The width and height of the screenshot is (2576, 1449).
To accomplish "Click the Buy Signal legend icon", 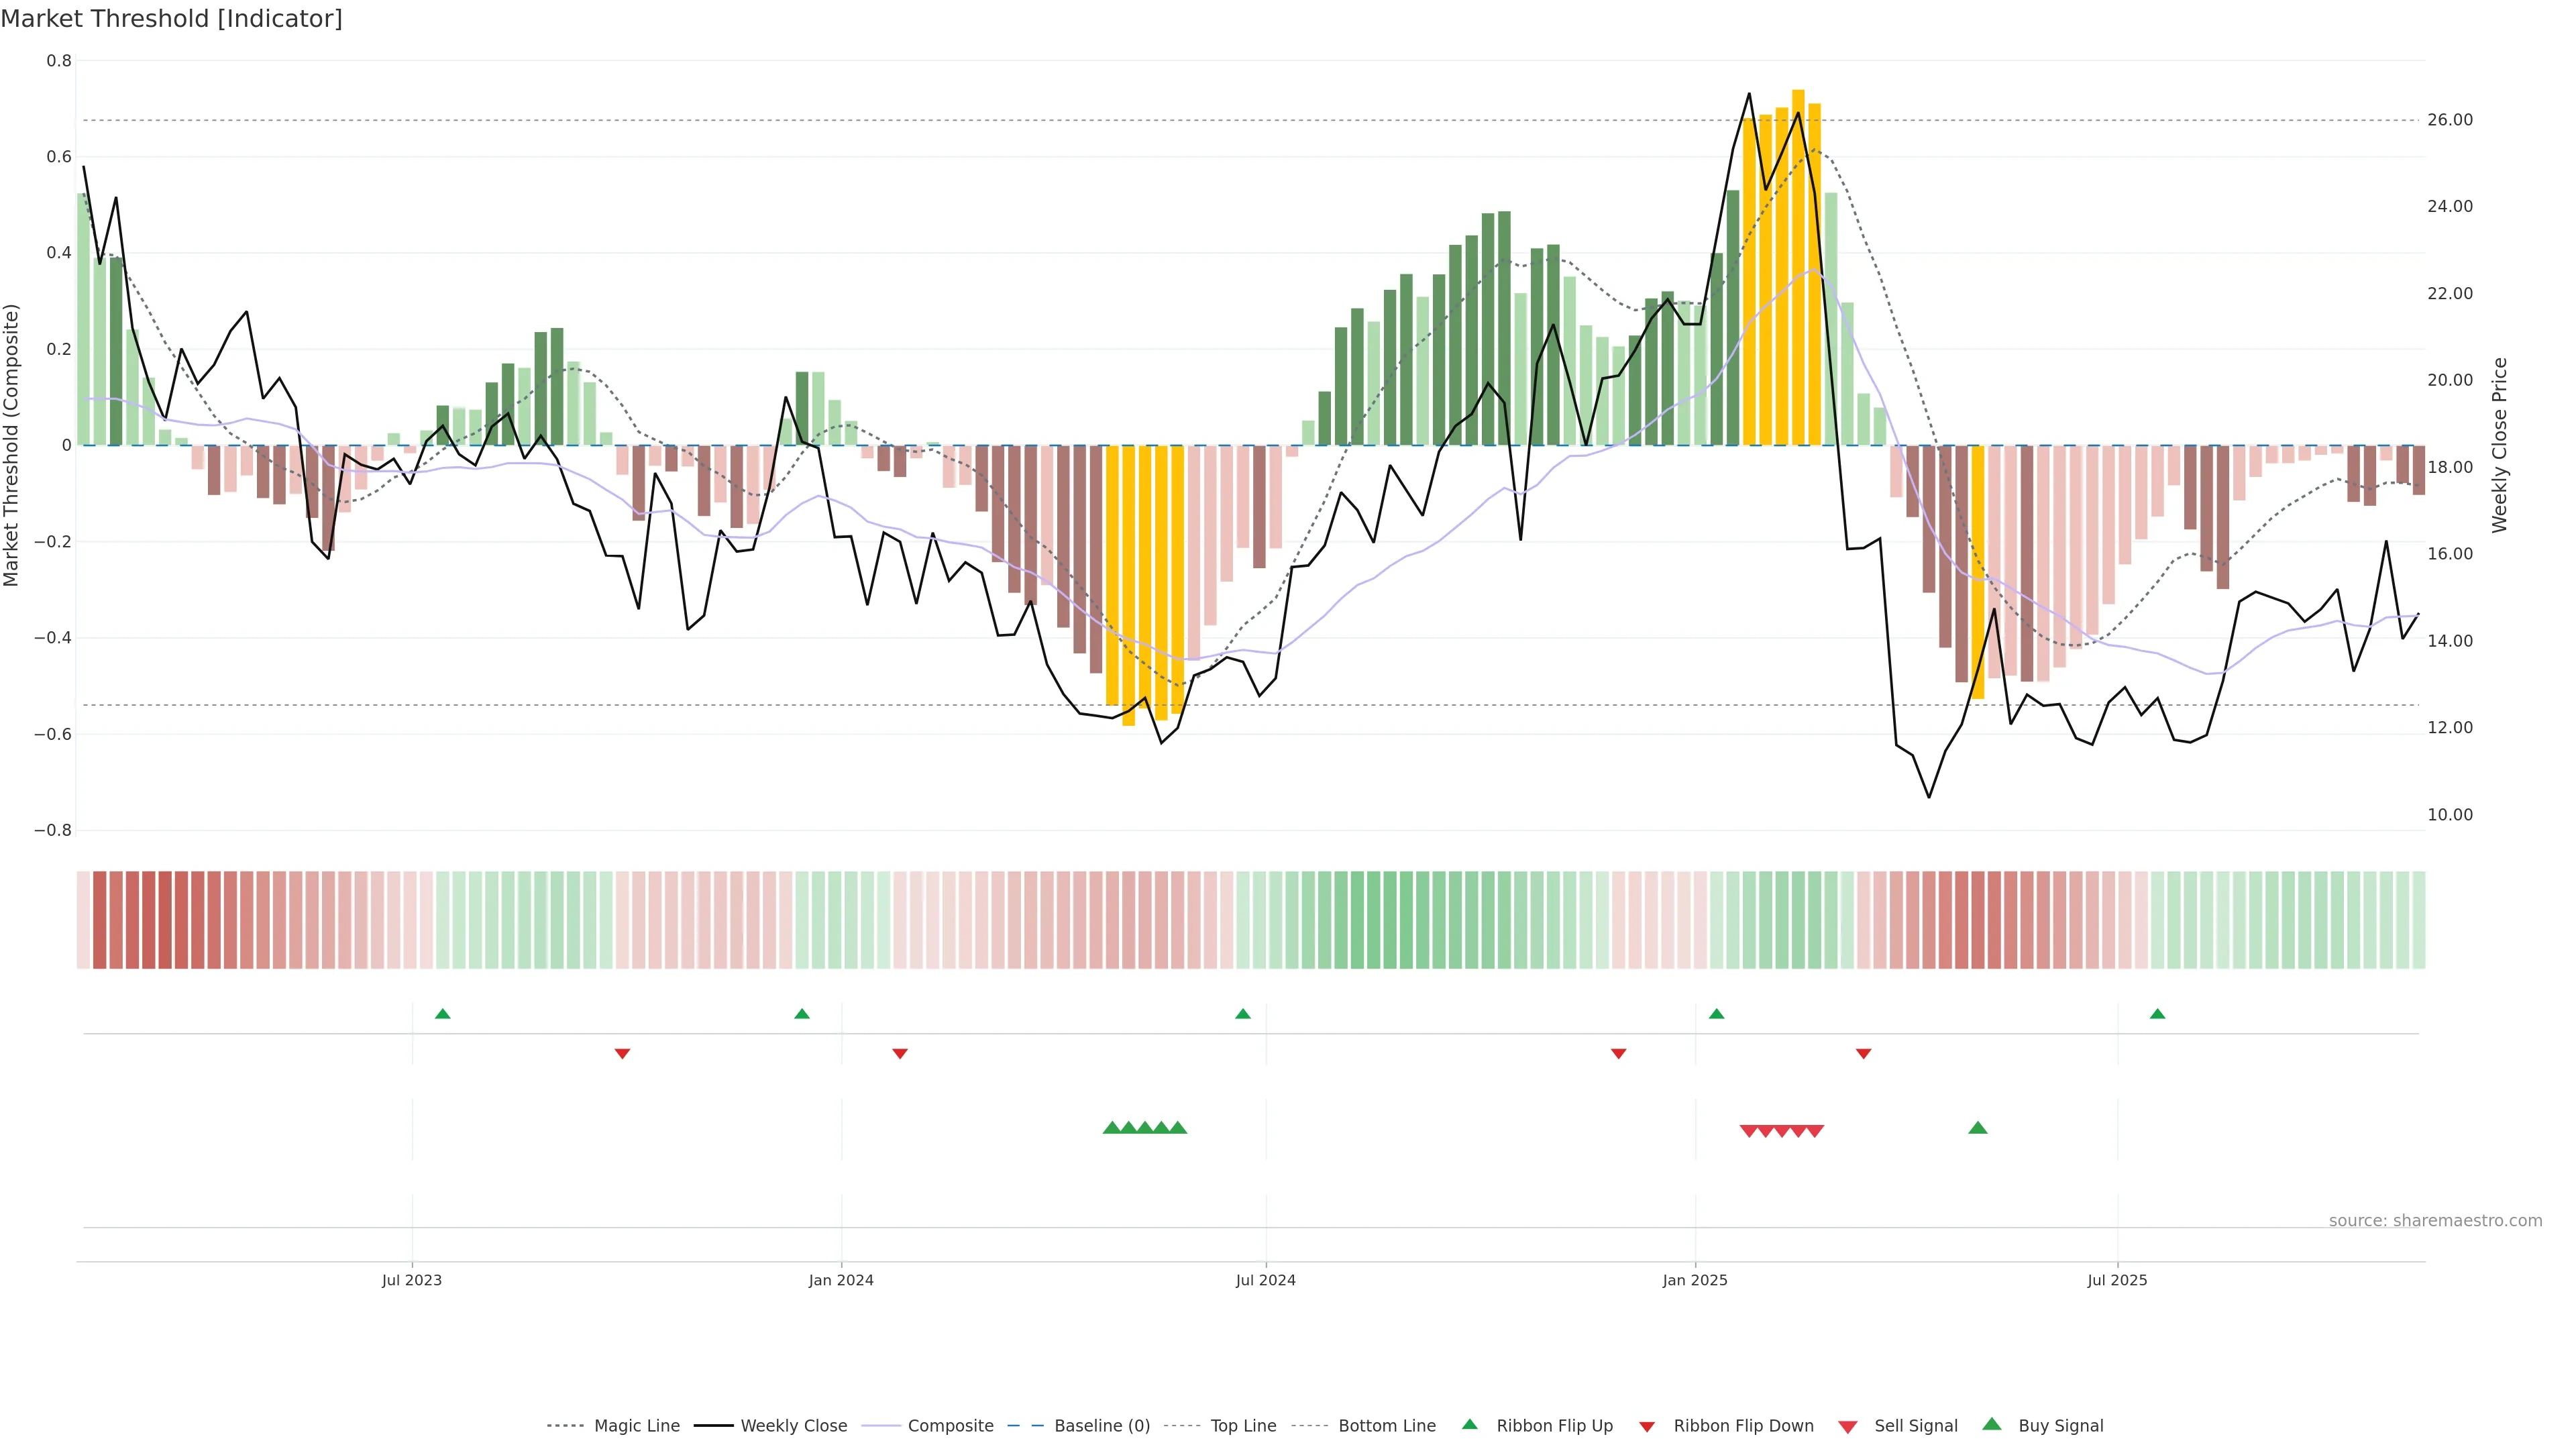I will pos(1992,1425).
